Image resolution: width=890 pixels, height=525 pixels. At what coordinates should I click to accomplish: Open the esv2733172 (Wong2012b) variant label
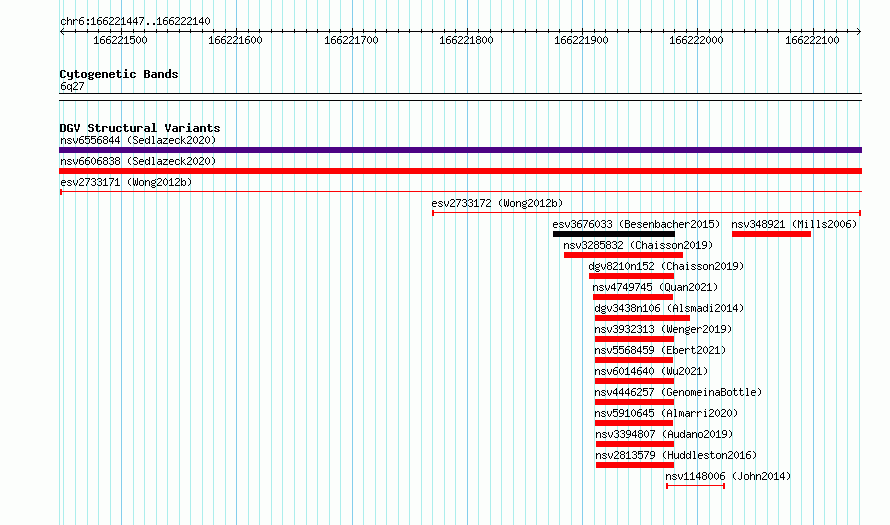pos(497,203)
